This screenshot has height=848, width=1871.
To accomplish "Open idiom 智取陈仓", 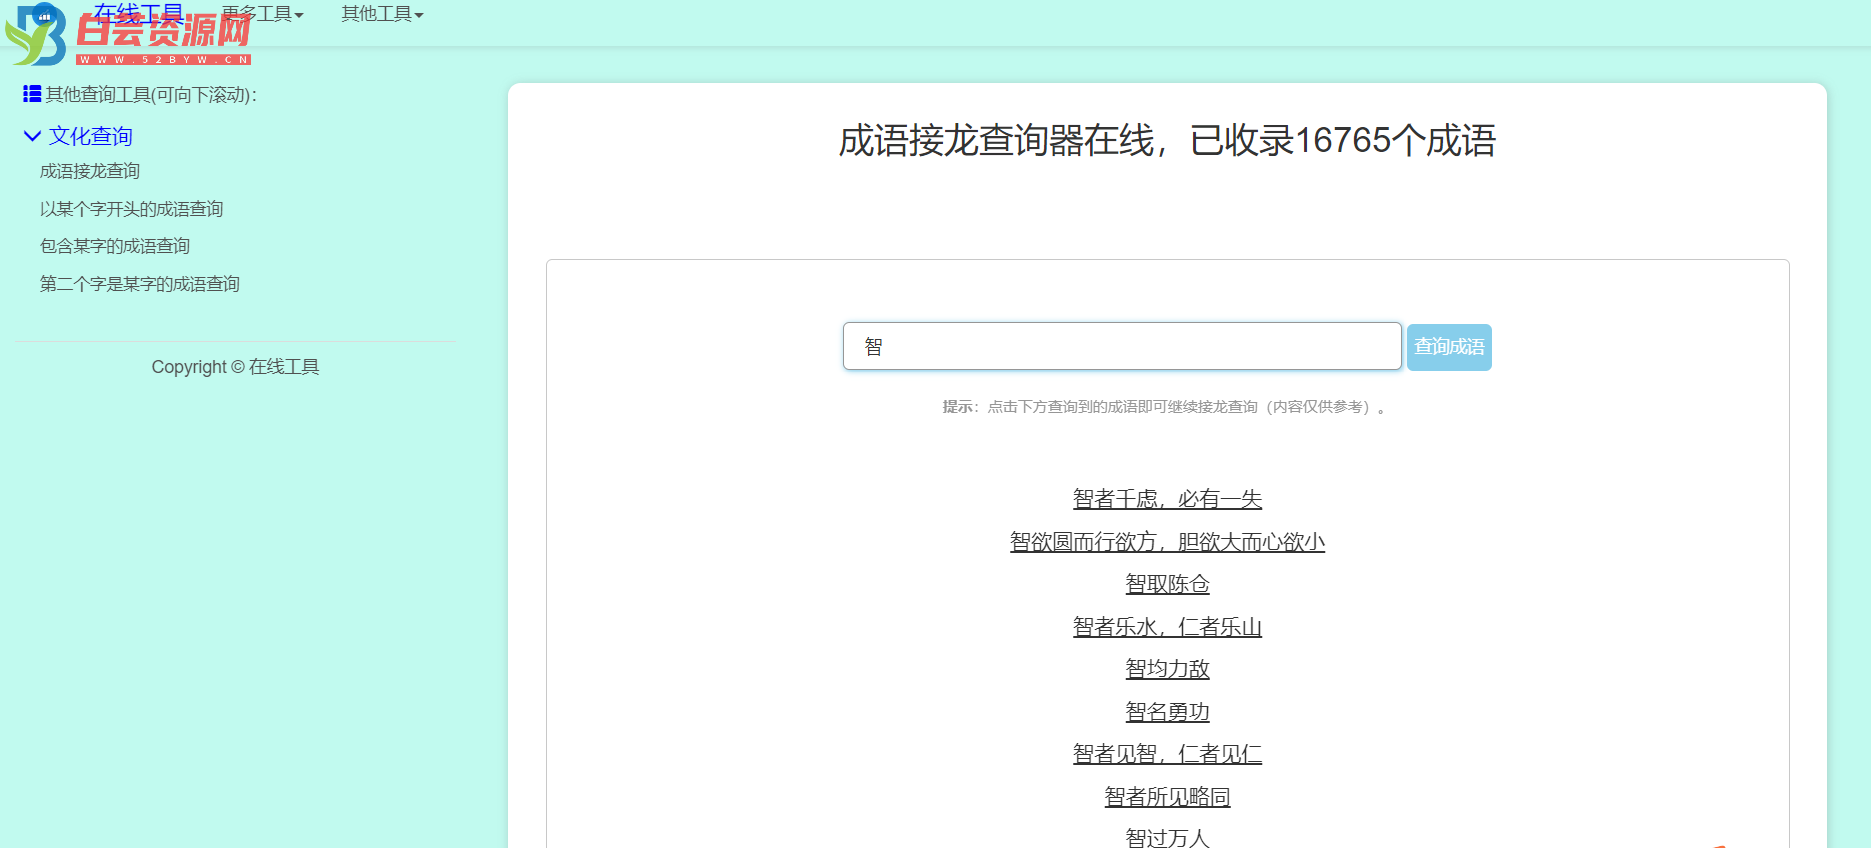I will 1167,584.
